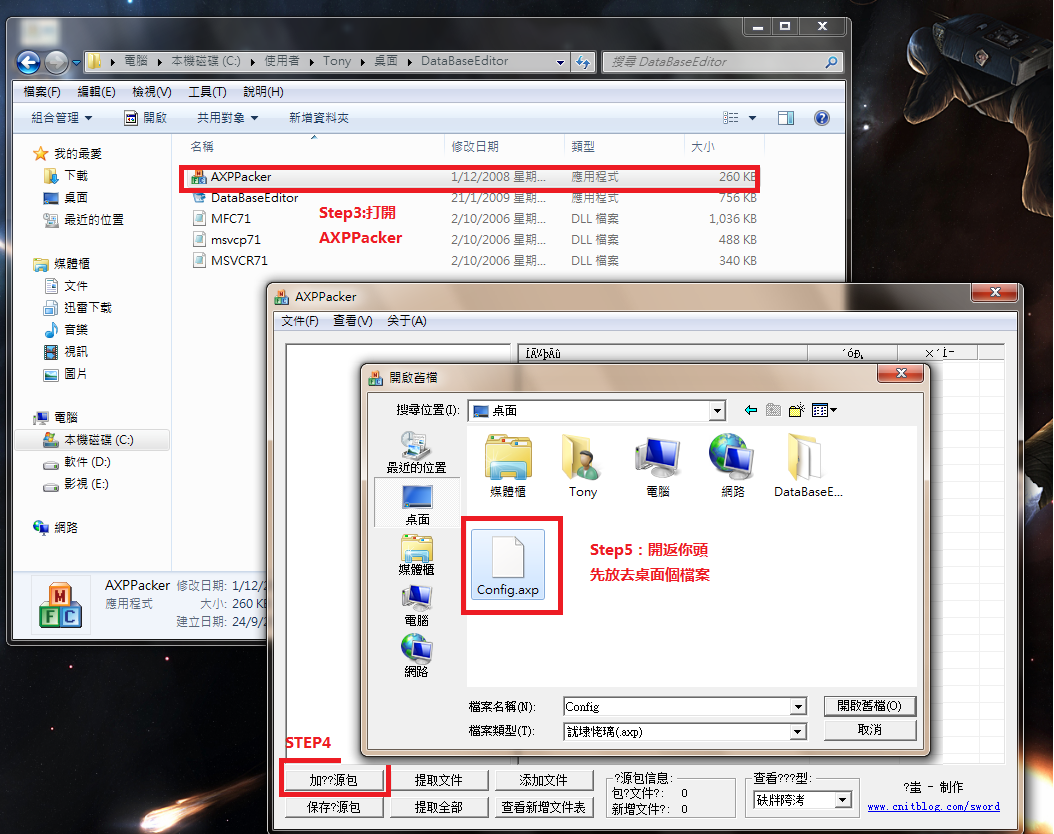Select Tony user folder icon in dialog

(x=582, y=466)
